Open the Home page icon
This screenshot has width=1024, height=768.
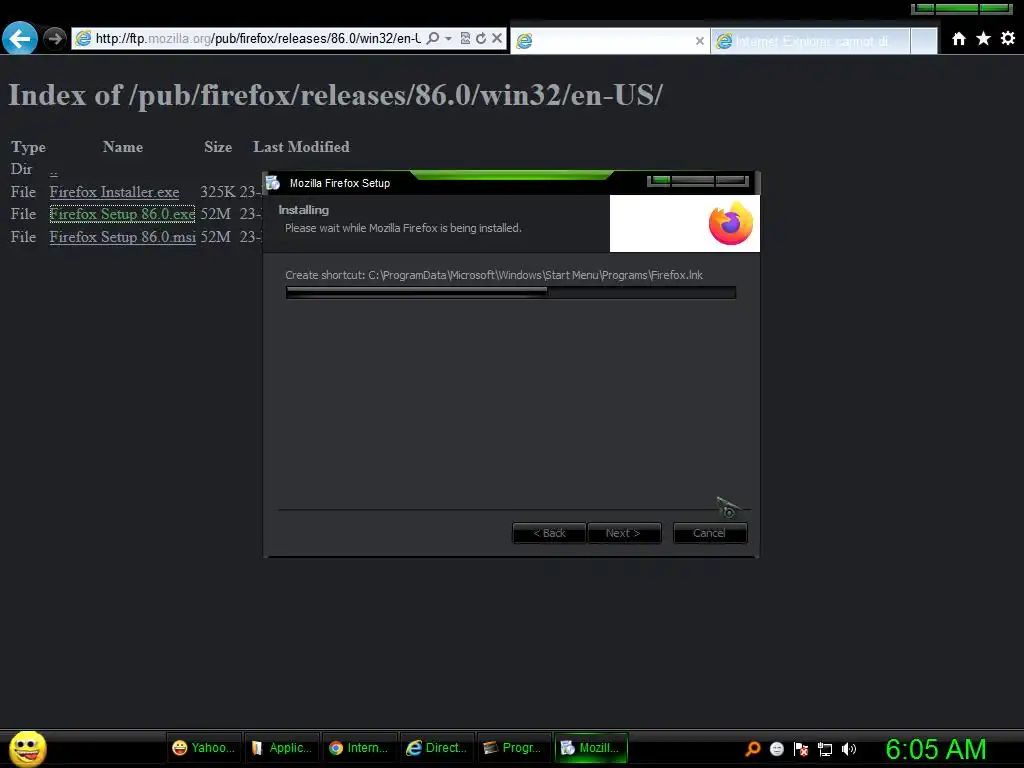tap(959, 39)
